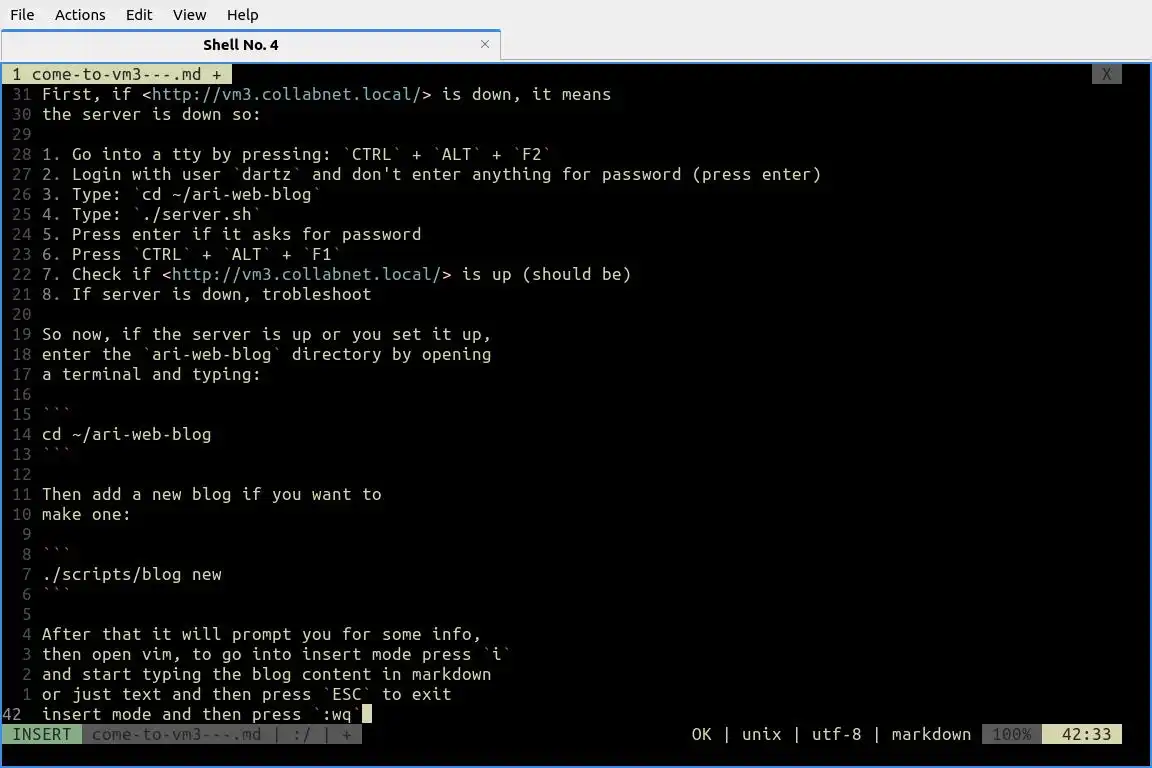Click the line number 42 in the gutter

click(x=12, y=714)
